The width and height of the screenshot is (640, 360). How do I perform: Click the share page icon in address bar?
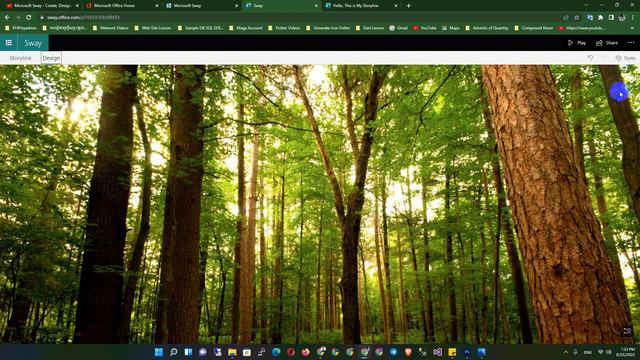566,18
